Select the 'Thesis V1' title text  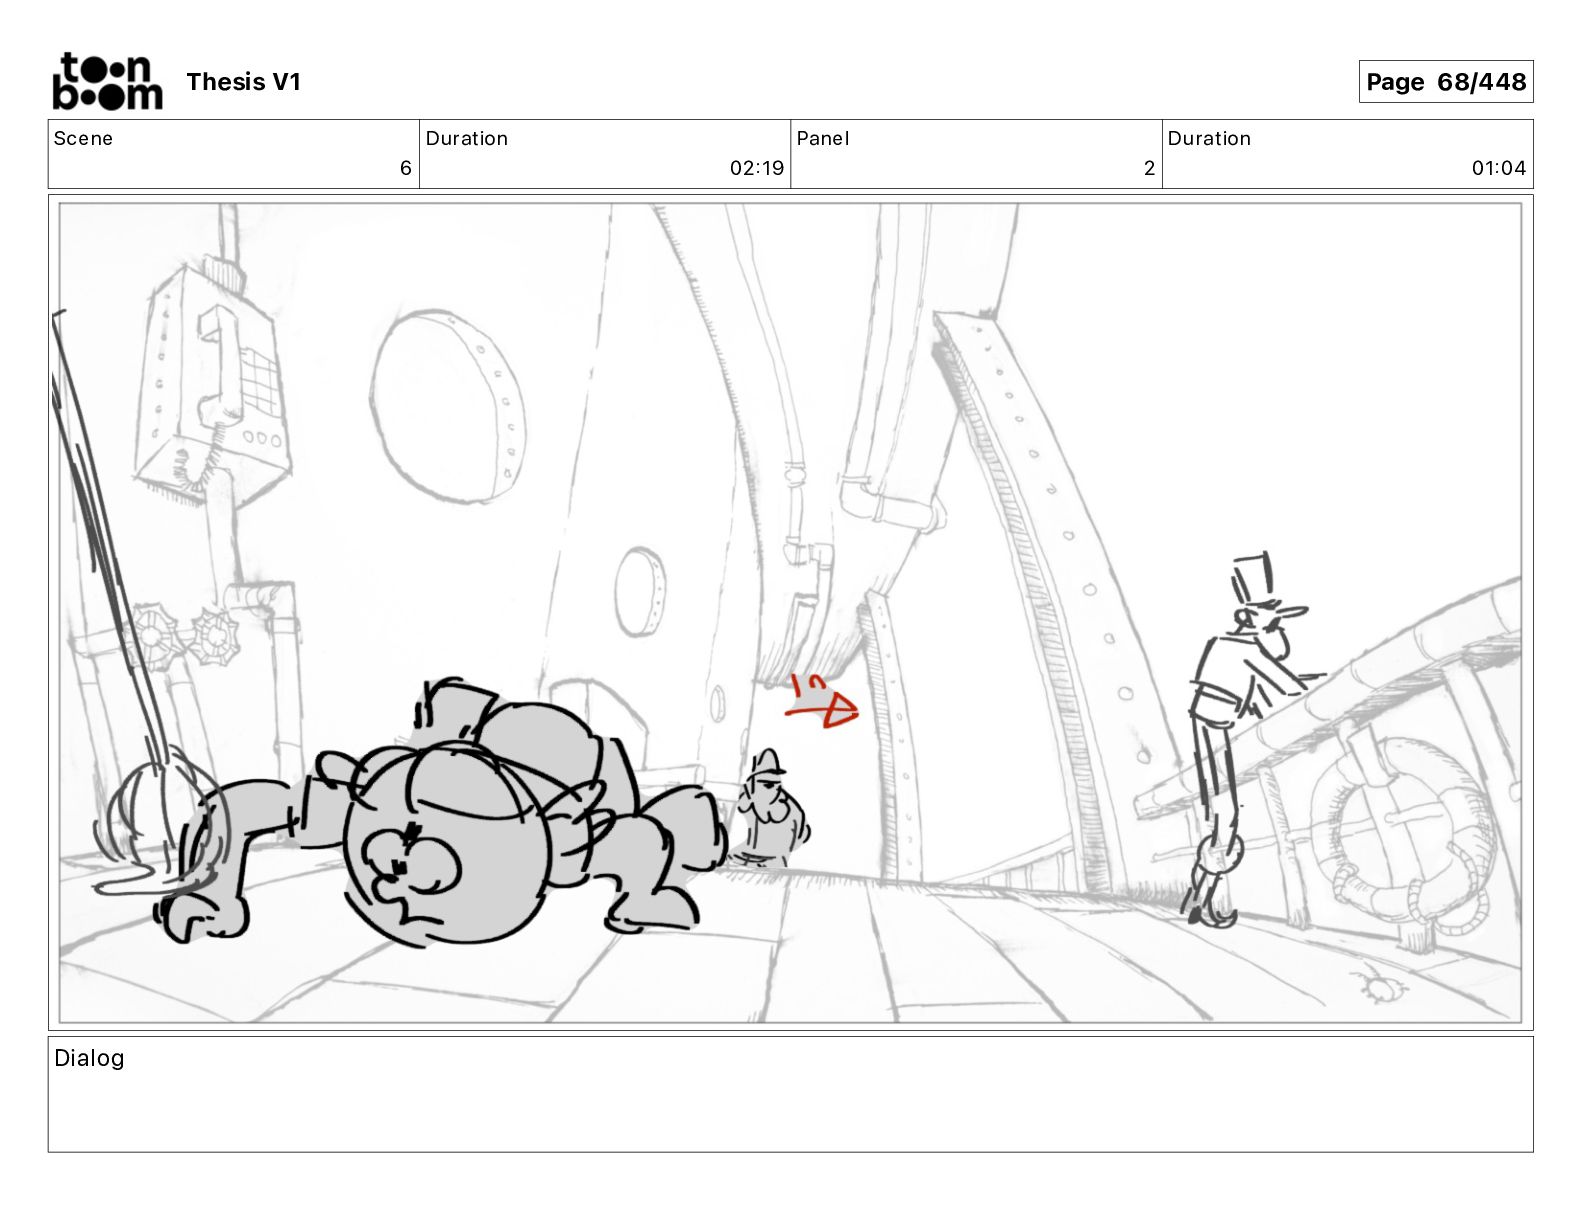(243, 82)
